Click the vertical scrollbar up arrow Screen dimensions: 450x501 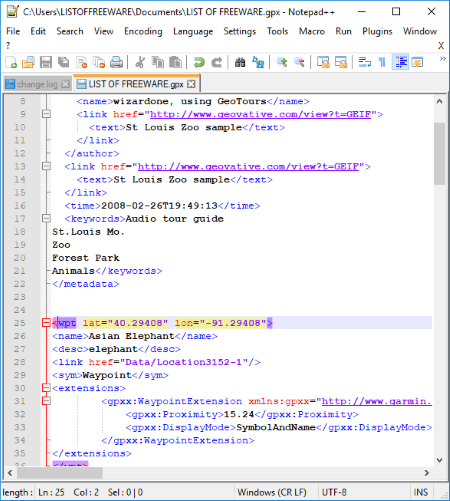coord(440,101)
